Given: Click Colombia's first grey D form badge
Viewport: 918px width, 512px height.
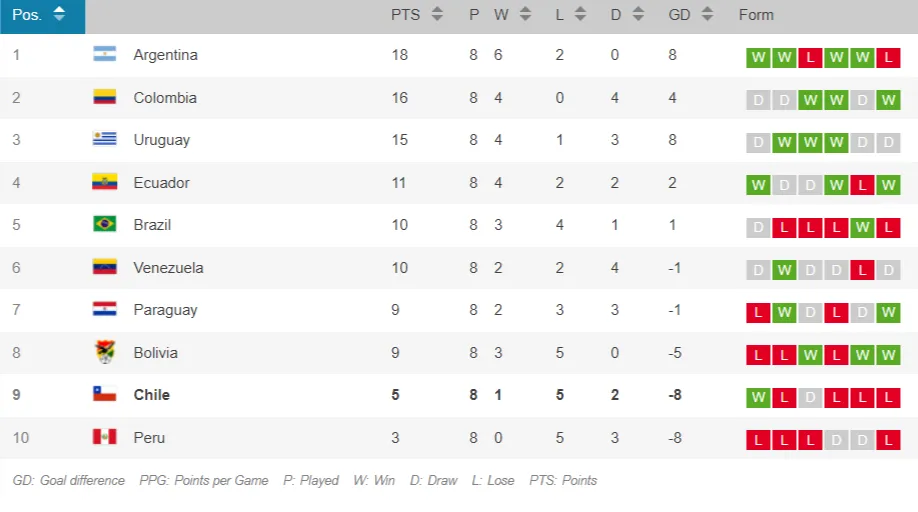Looking at the screenshot, I should click(758, 100).
